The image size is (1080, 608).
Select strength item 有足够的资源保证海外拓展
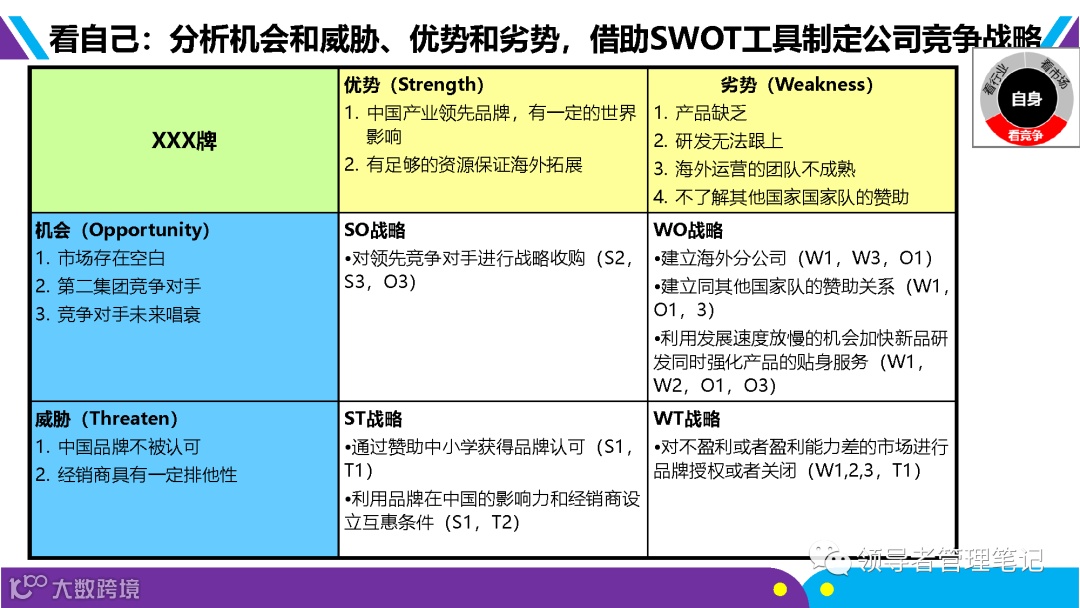(463, 165)
